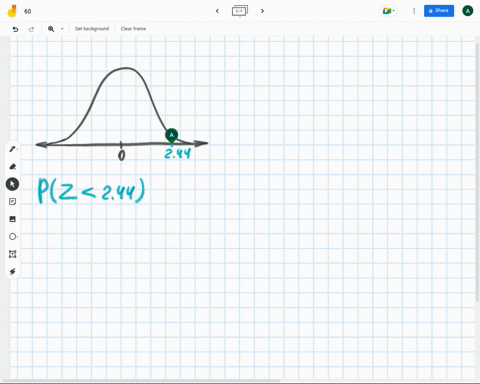Go to the previous frame

(217, 11)
